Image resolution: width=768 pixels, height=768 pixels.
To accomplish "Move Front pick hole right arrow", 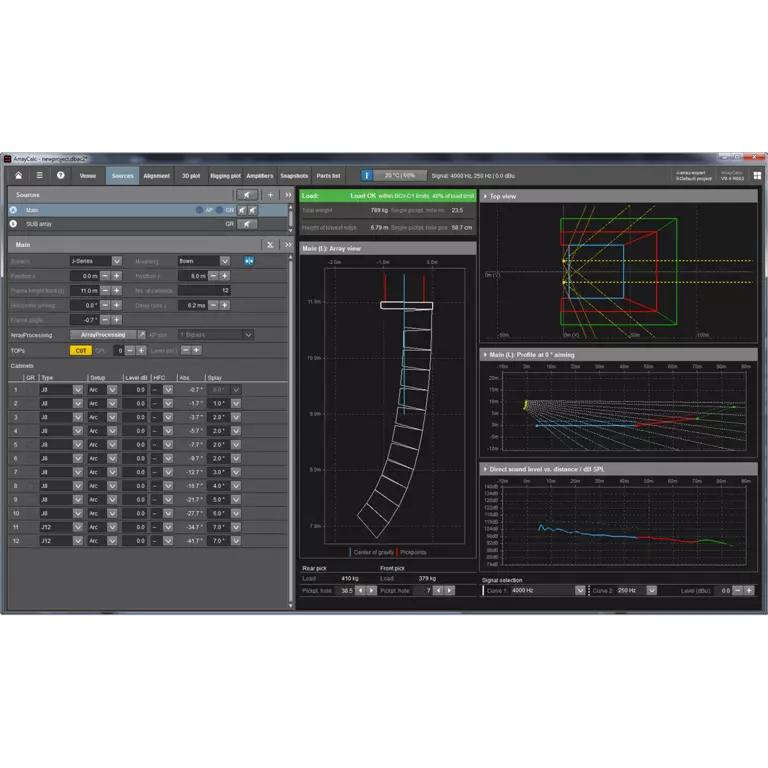I will click(x=450, y=591).
